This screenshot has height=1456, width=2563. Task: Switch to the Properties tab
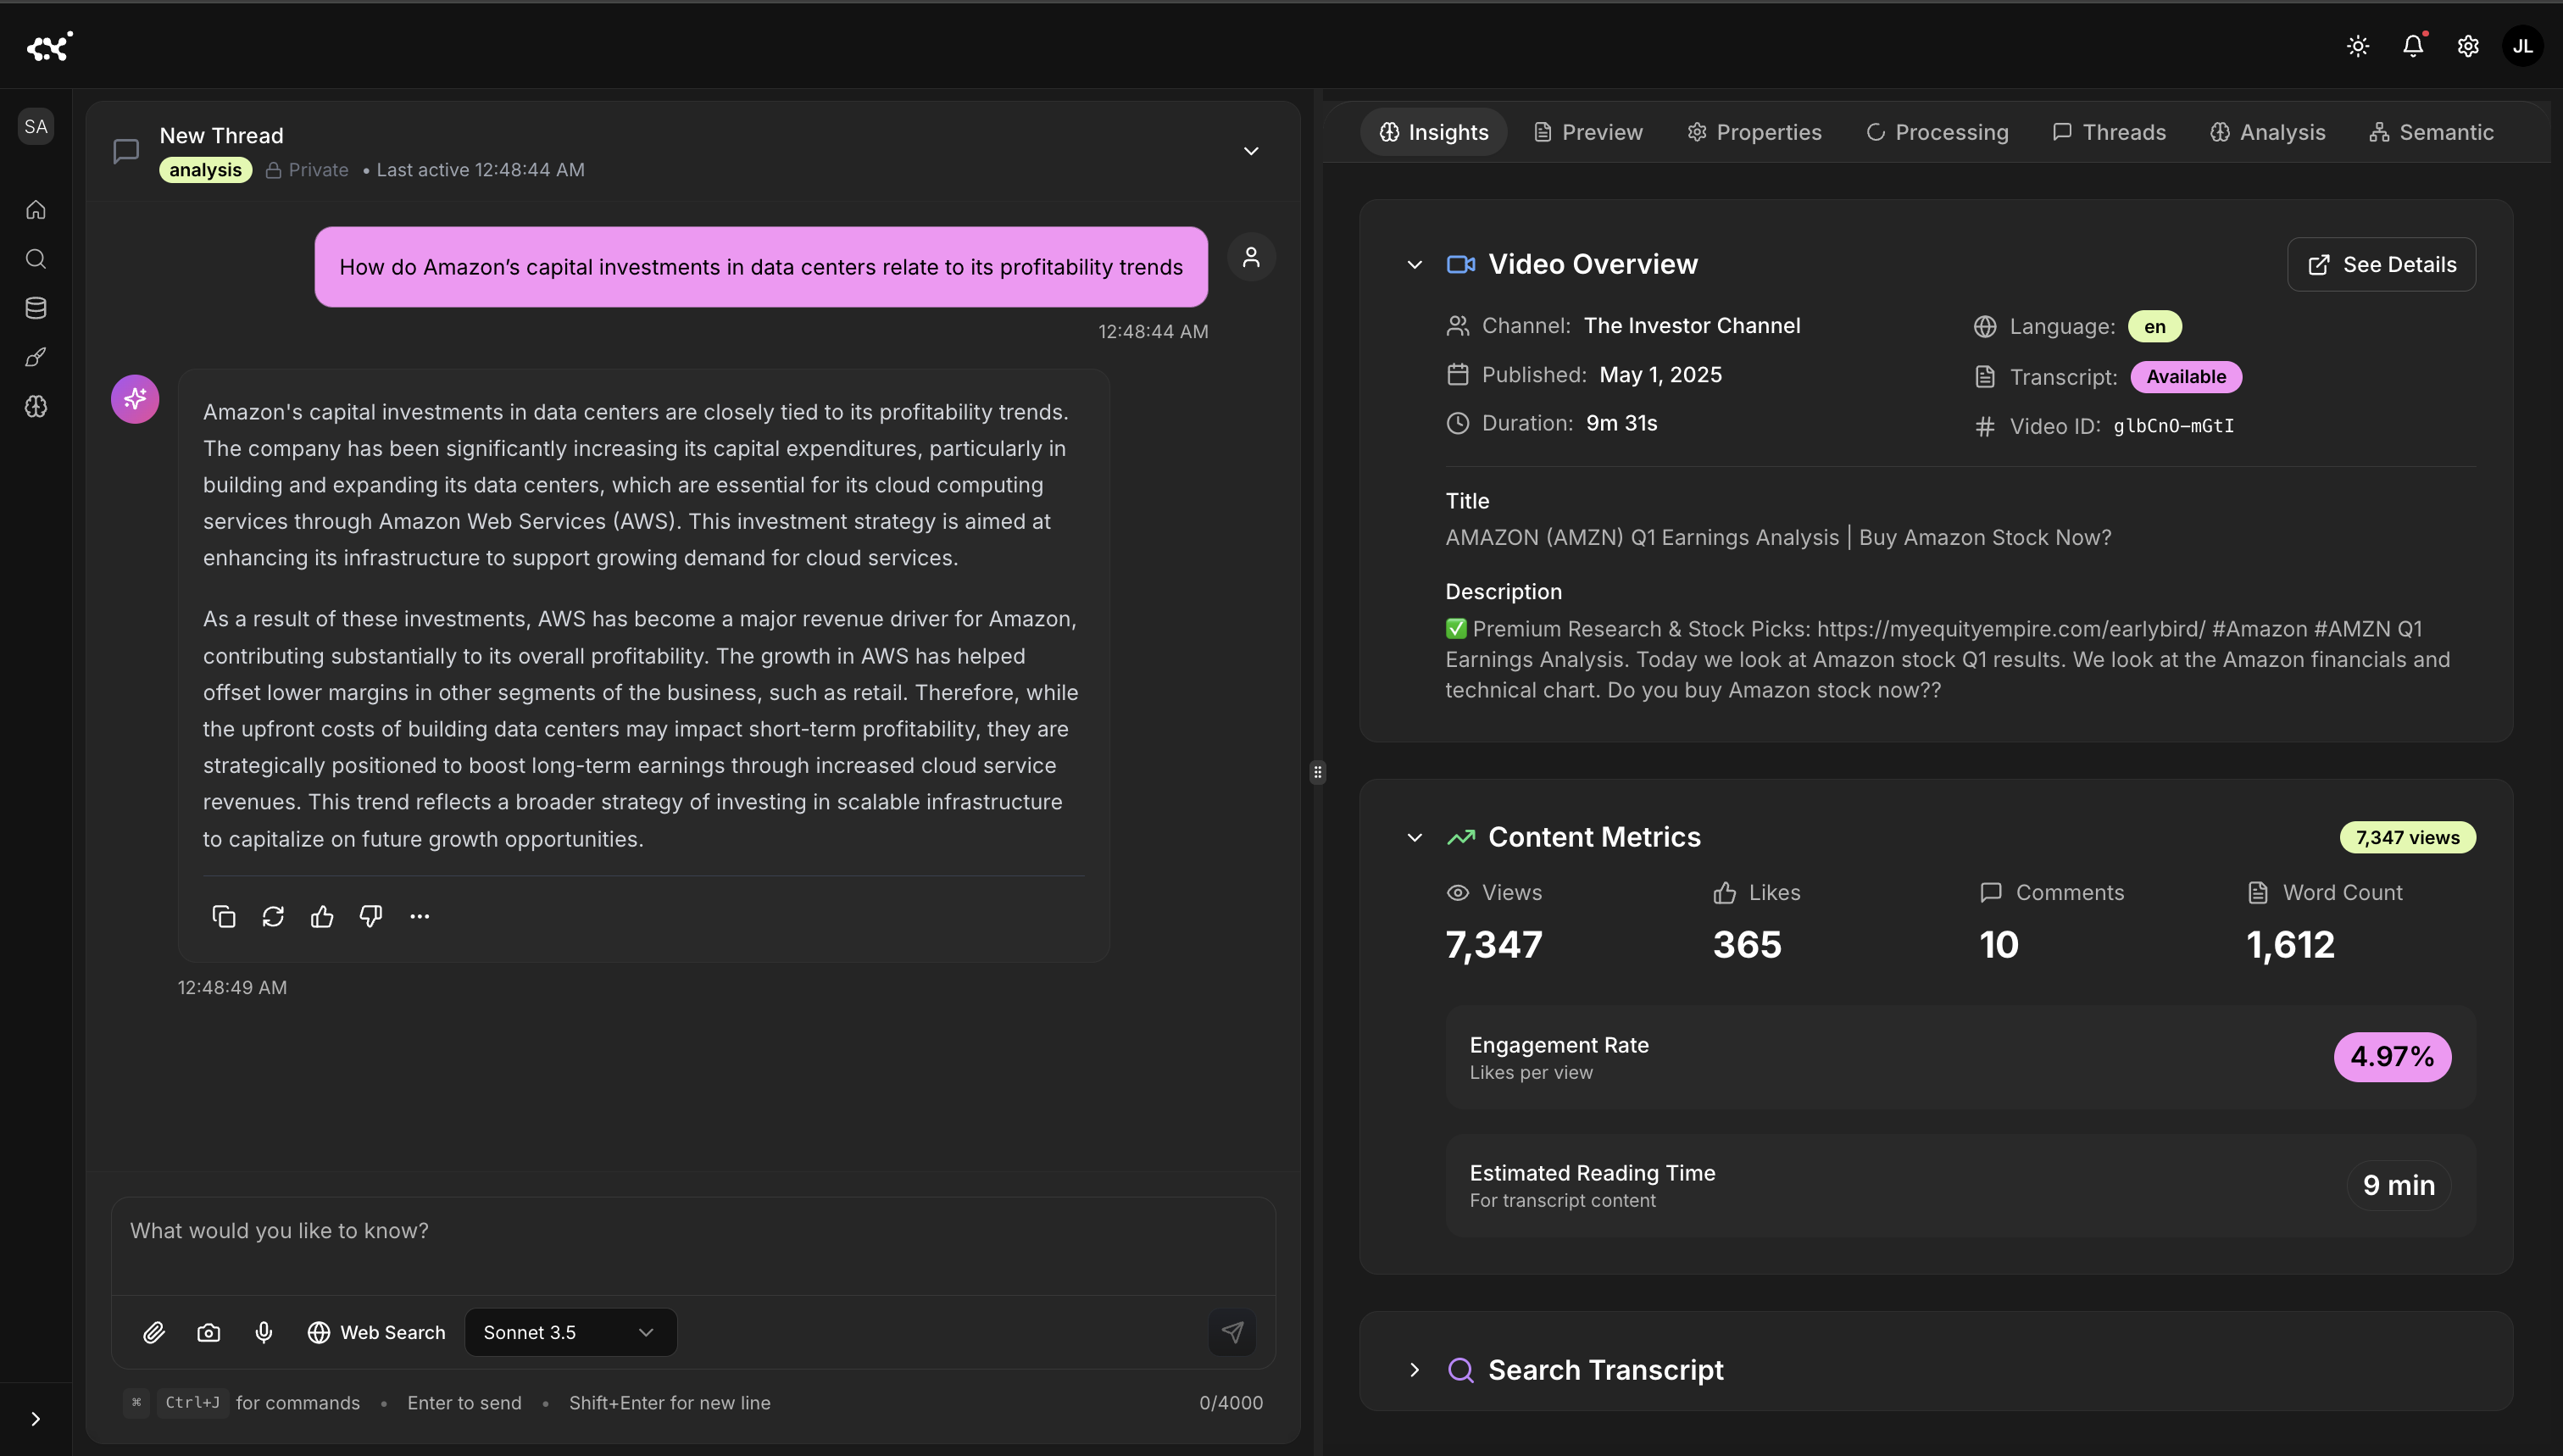(1754, 132)
